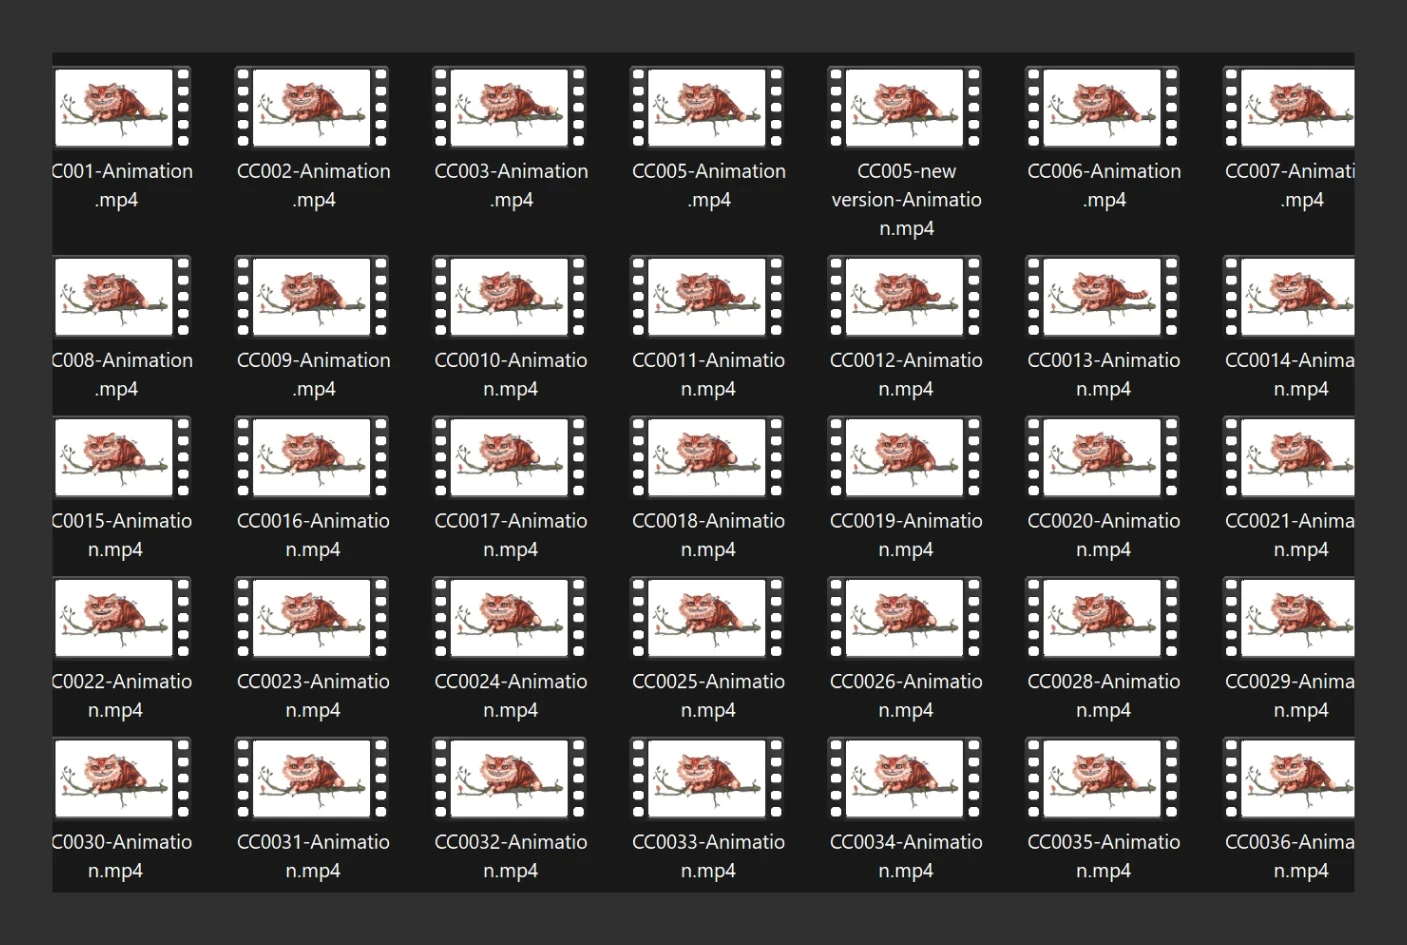The height and width of the screenshot is (945, 1407).
Task: Select the CC0036-Animation.mp4 video thumbnail
Action: tap(1288, 779)
